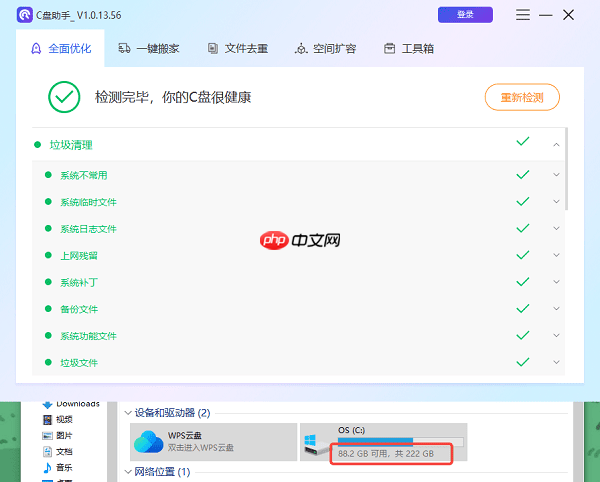Image resolution: width=600 pixels, height=482 pixels.
Task: Click the OS (C:) drive icon in Explorer
Action: click(x=316, y=445)
